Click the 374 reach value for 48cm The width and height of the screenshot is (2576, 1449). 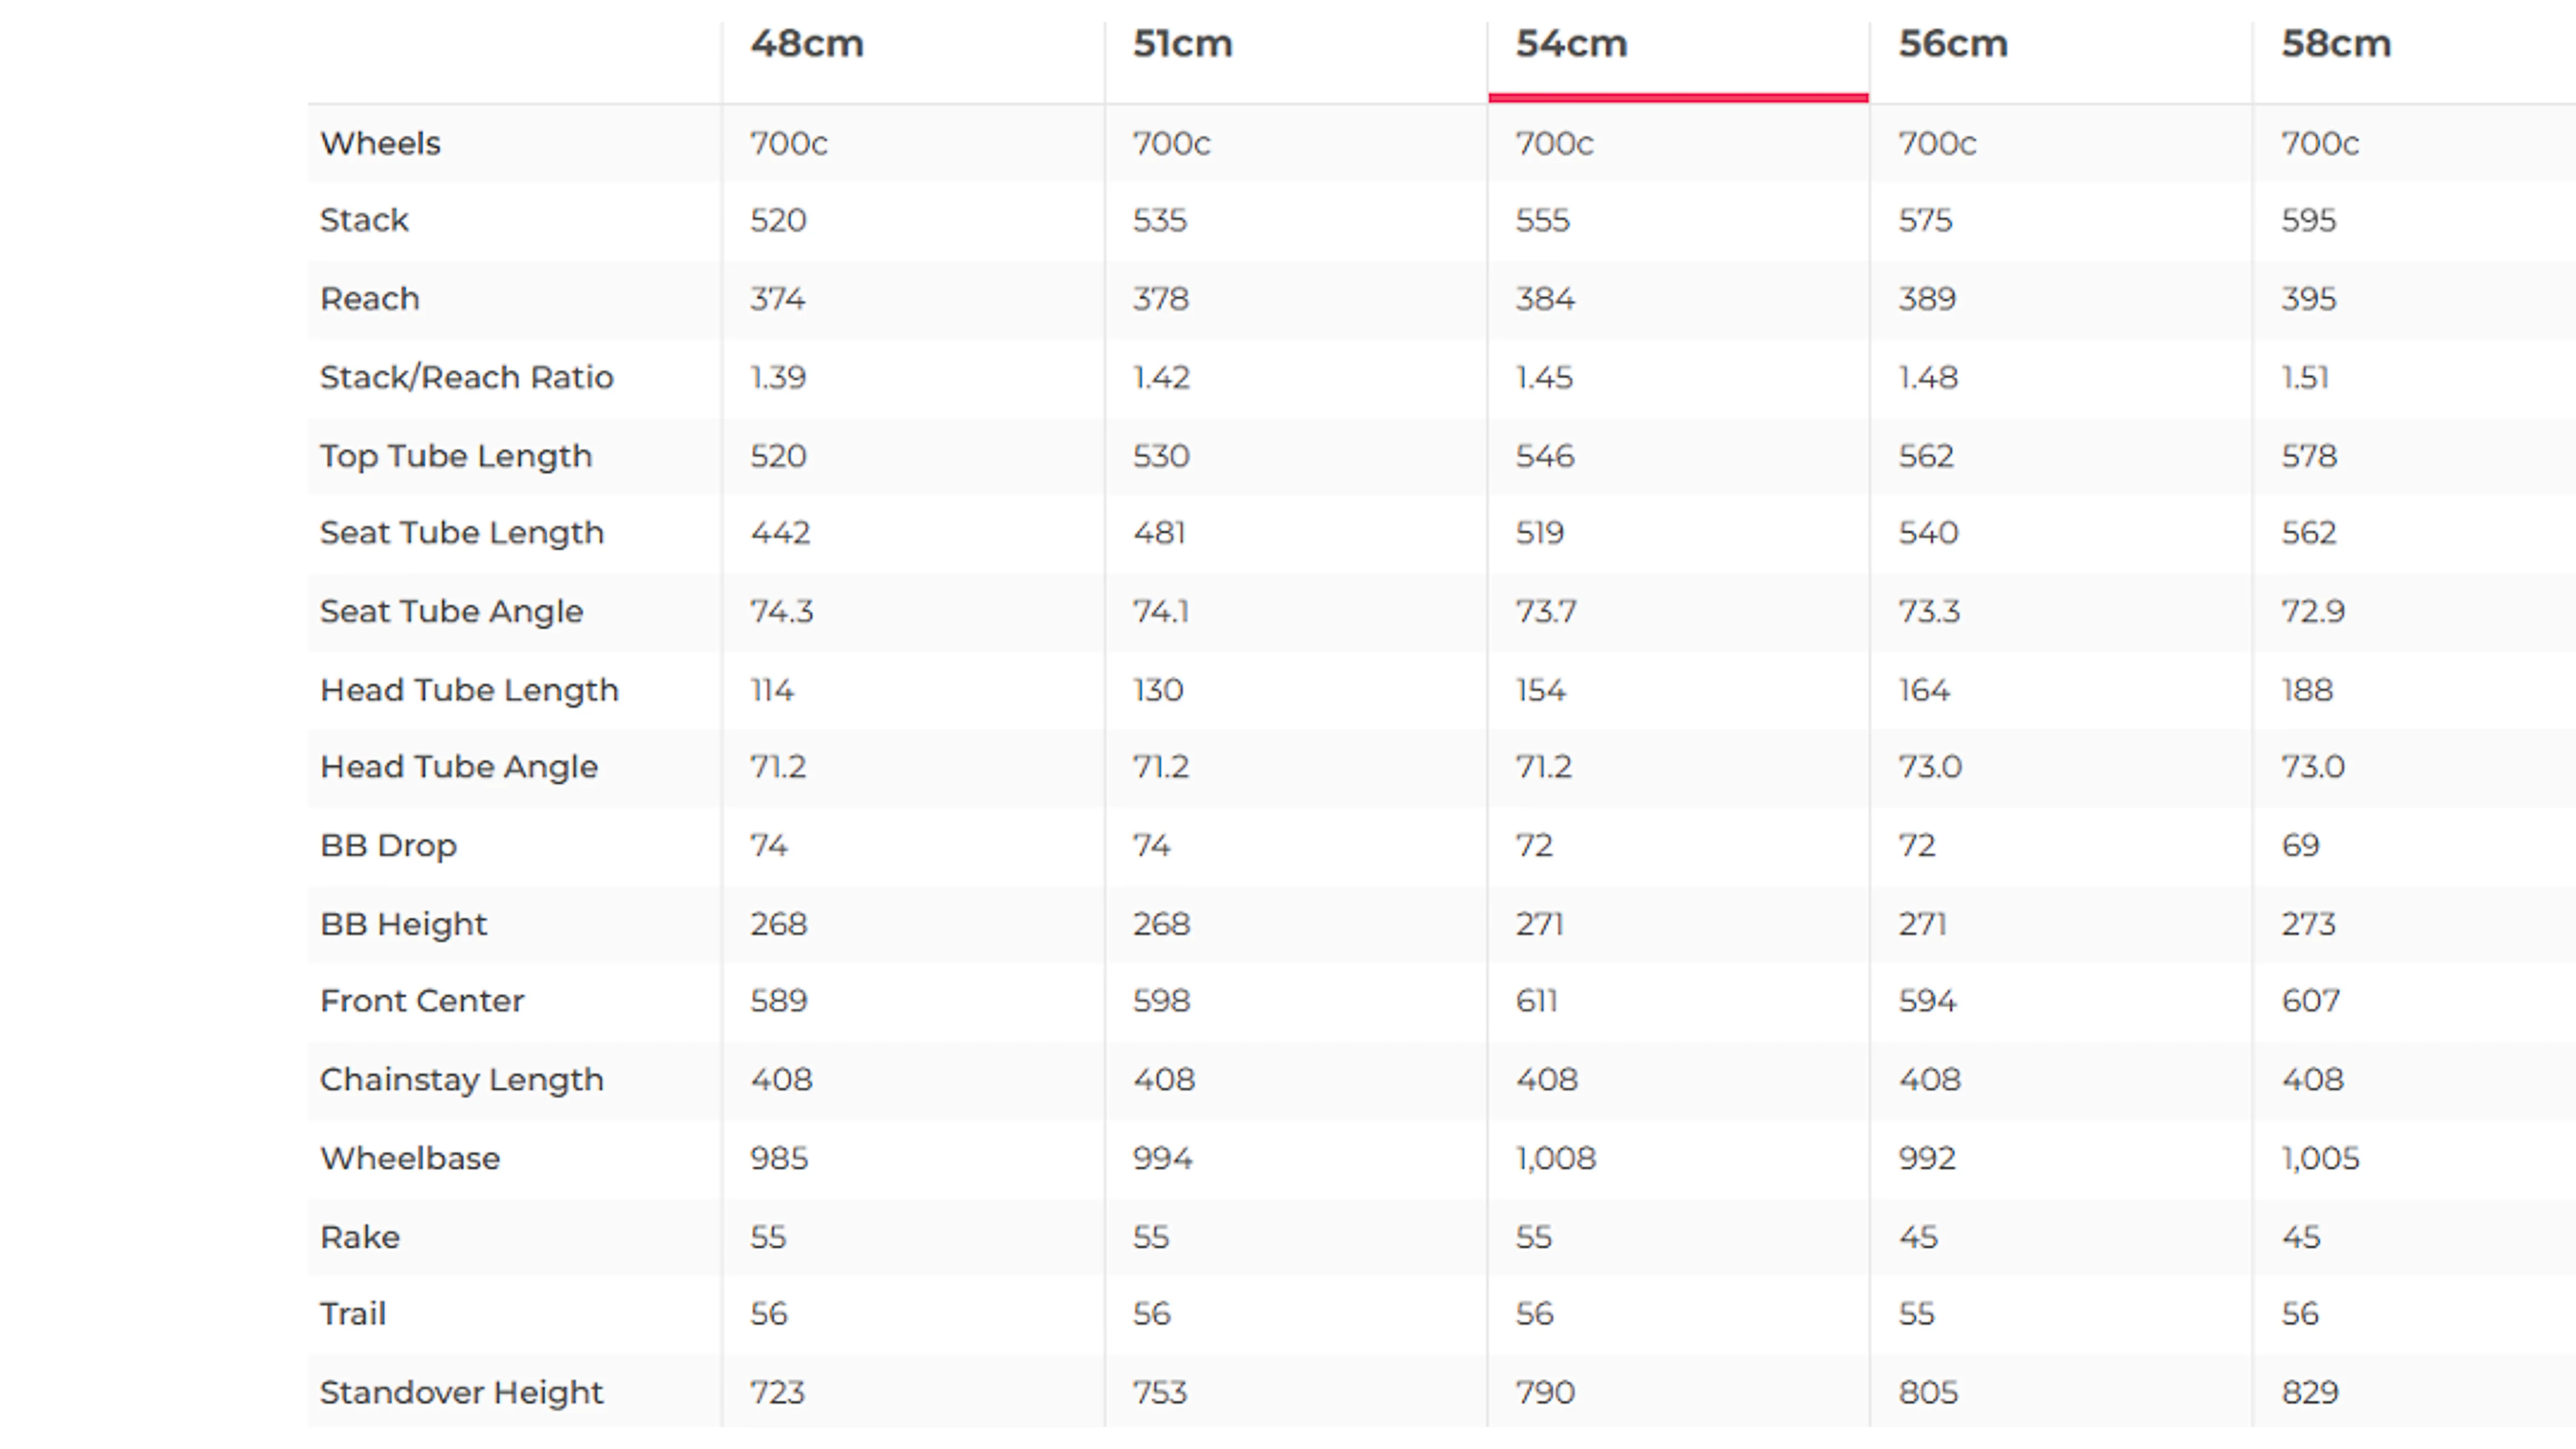click(778, 299)
